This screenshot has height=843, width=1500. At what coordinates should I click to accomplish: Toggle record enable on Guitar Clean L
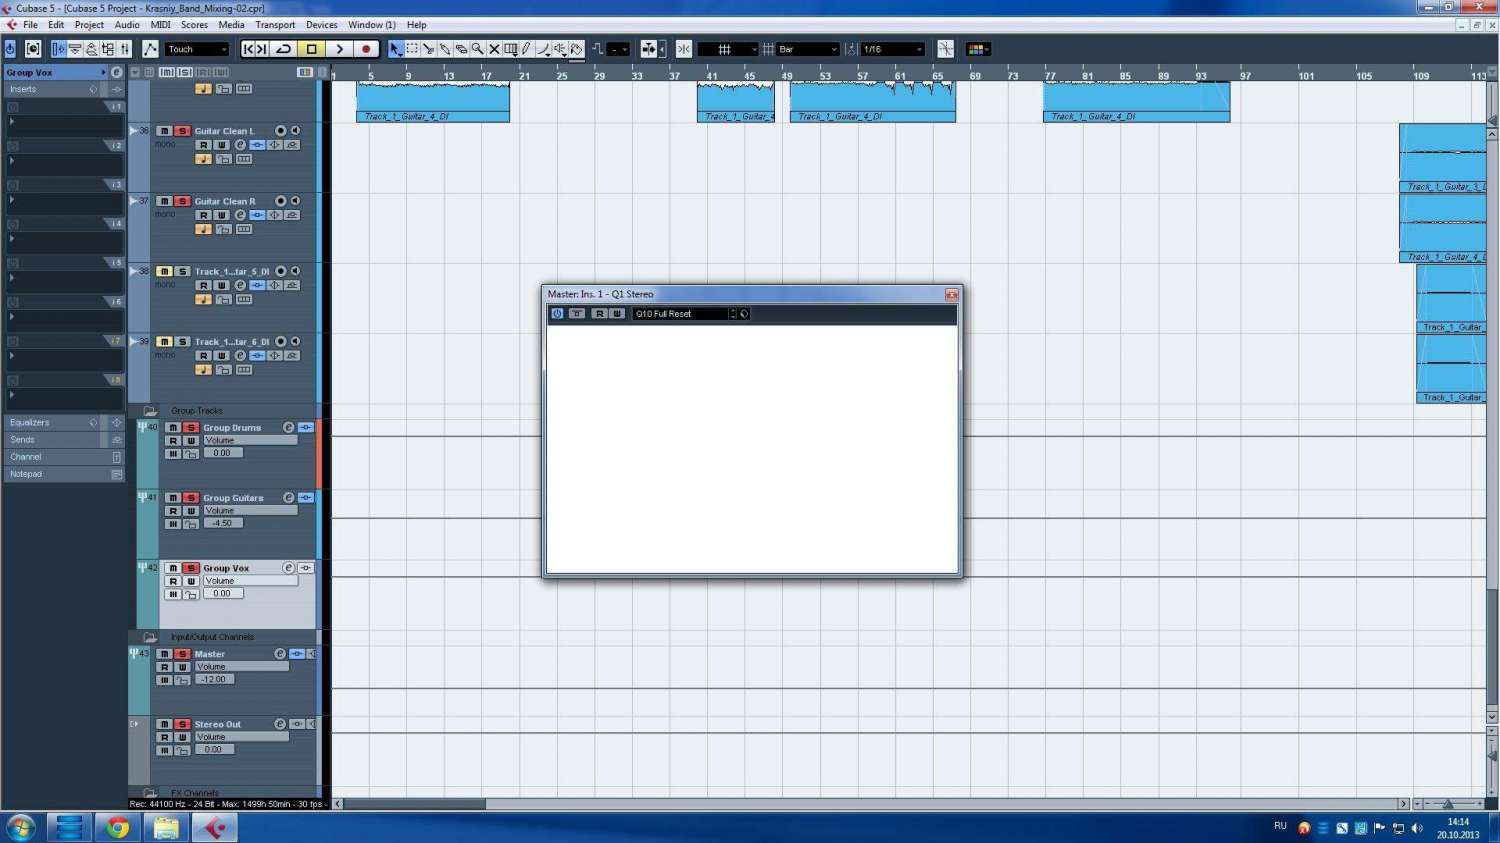click(x=280, y=131)
